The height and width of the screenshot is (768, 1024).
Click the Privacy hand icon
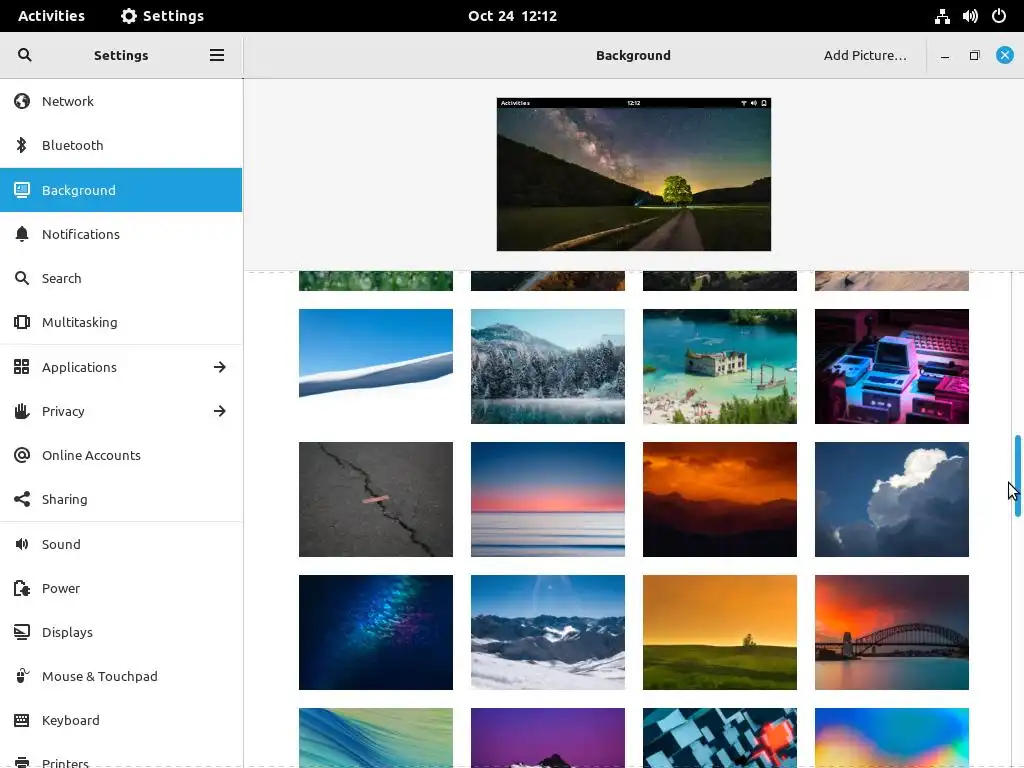pos(22,411)
